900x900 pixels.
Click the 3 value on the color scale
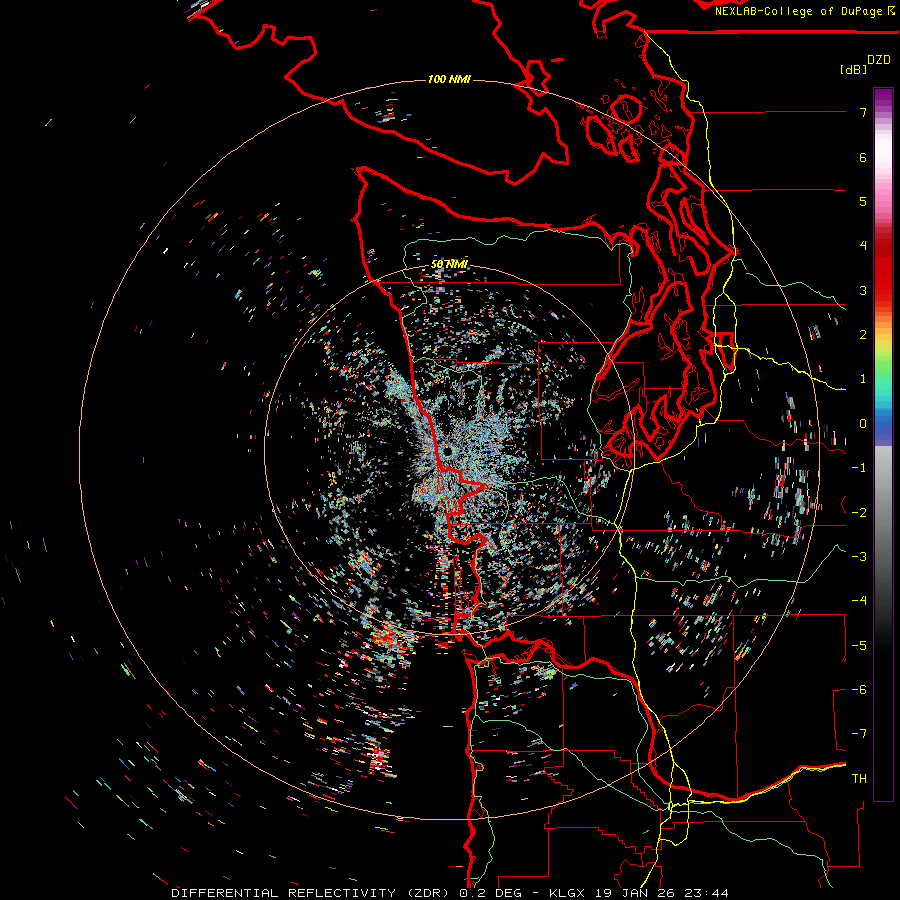click(x=863, y=290)
